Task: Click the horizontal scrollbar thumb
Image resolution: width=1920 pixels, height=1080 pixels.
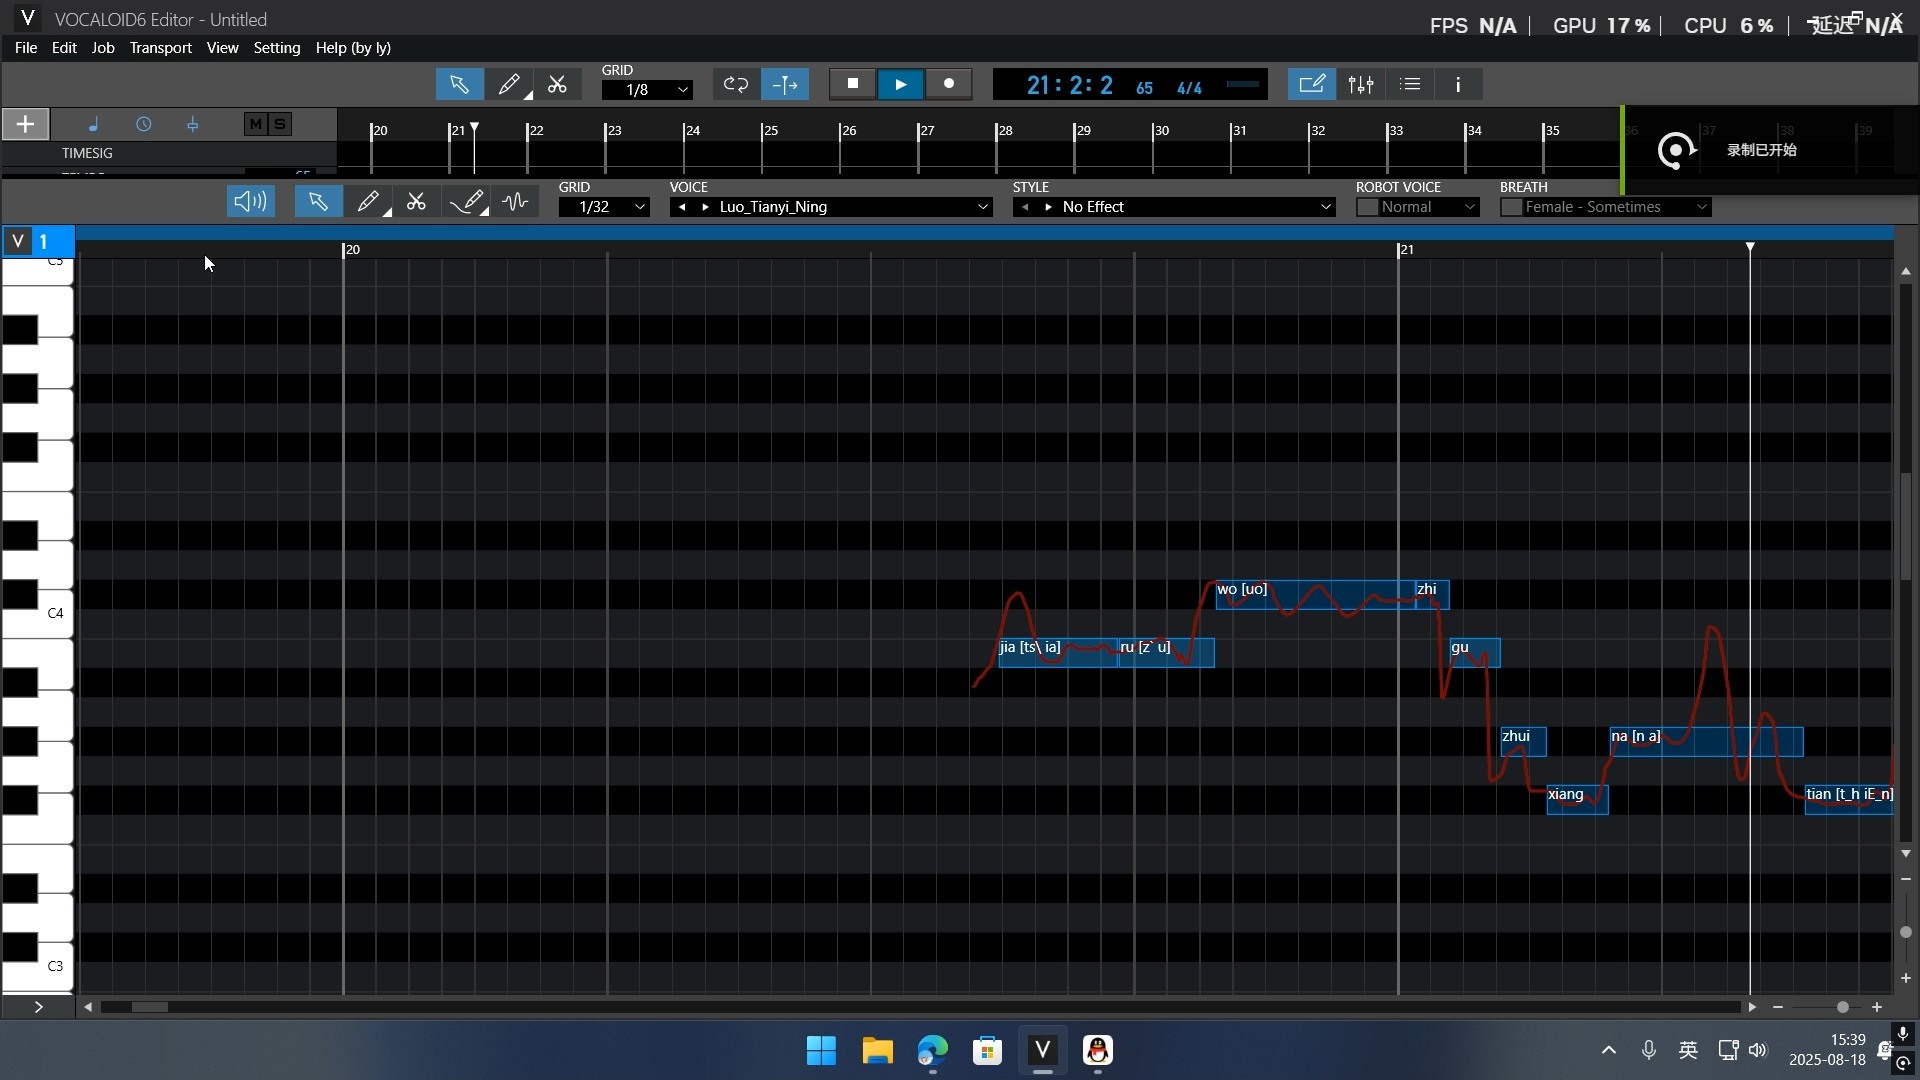Action: (150, 1007)
